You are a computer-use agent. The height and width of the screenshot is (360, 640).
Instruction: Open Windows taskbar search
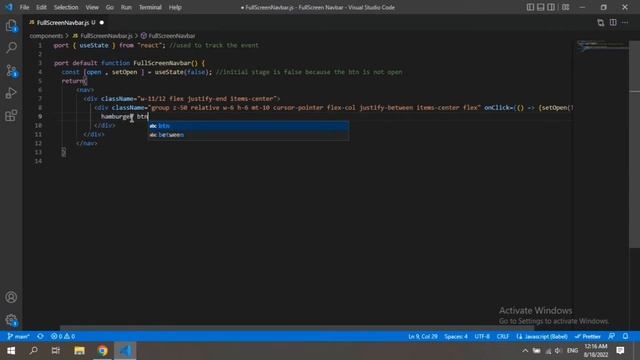[x=34, y=351]
